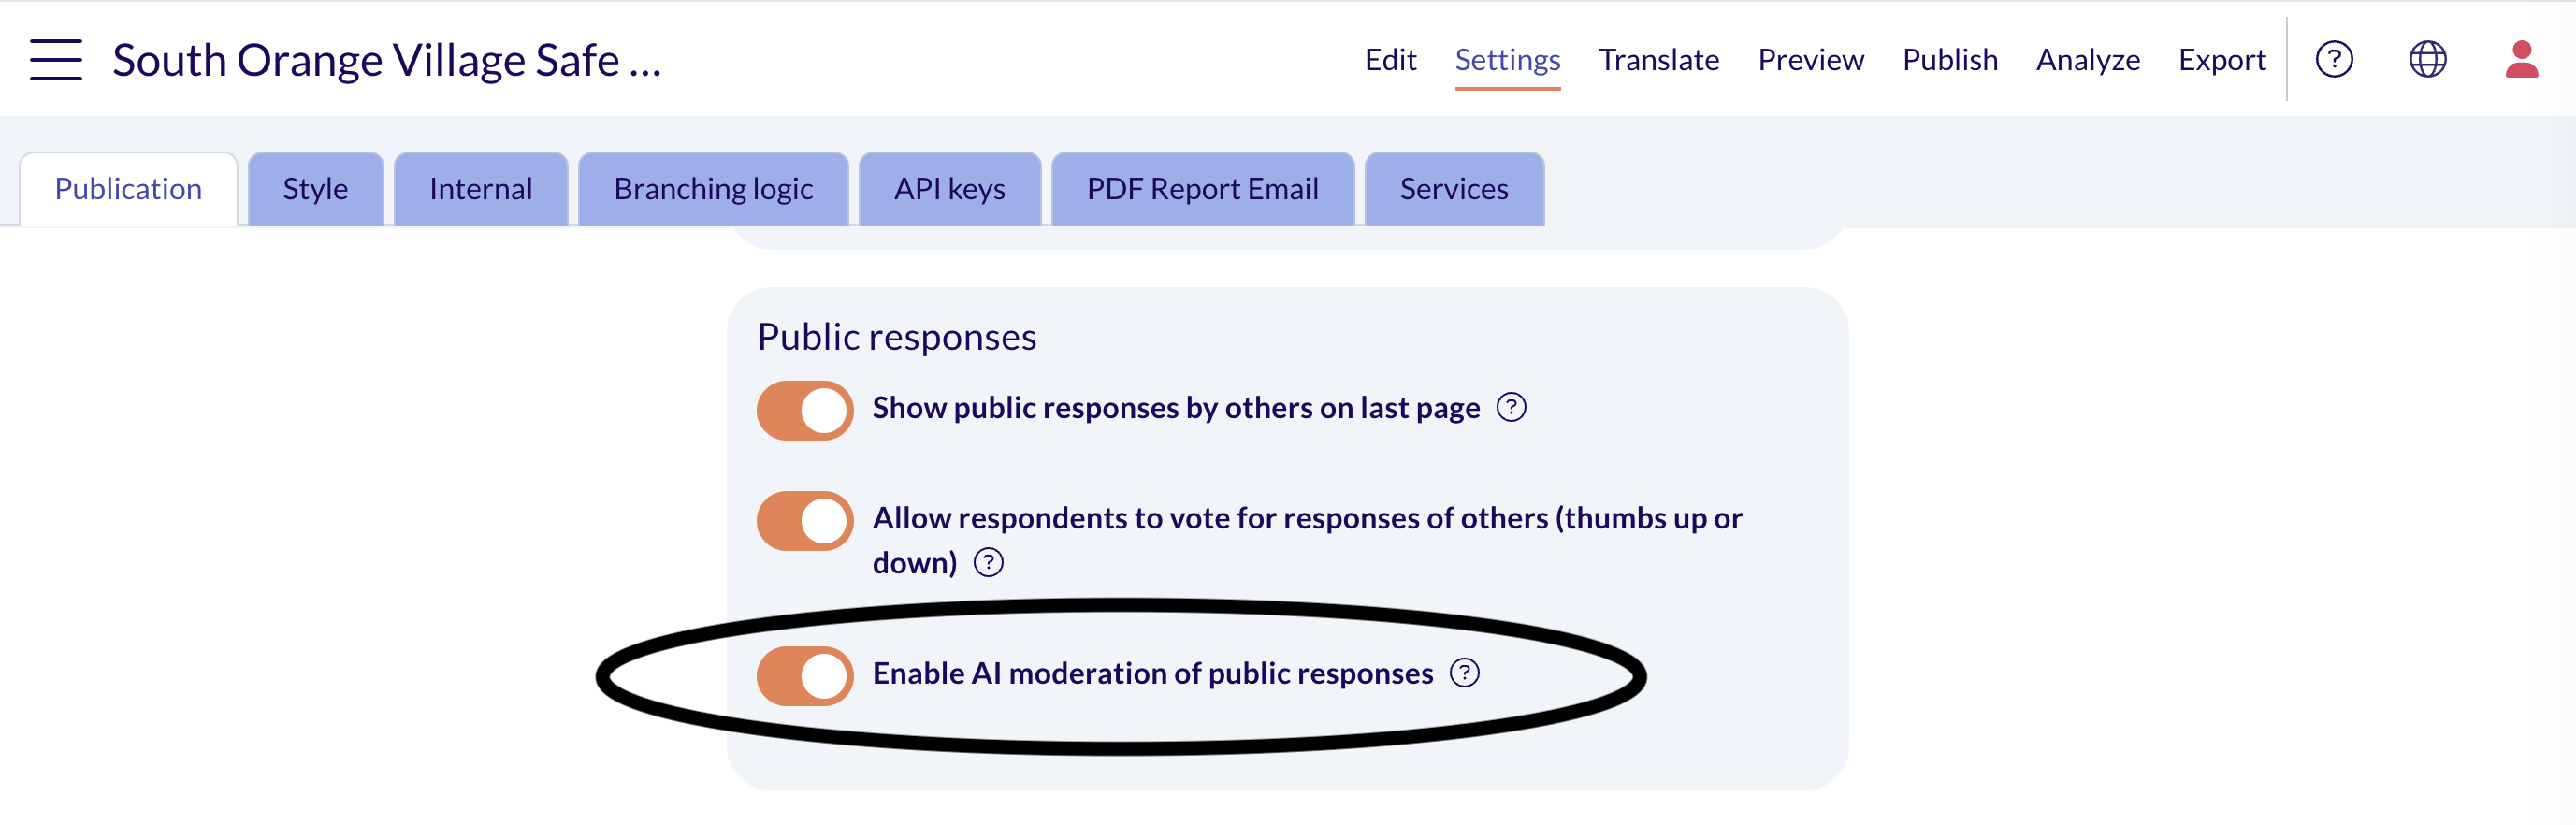Click help icon beside AI moderation option
Screen dimensions: 2576x825
tap(1464, 673)
